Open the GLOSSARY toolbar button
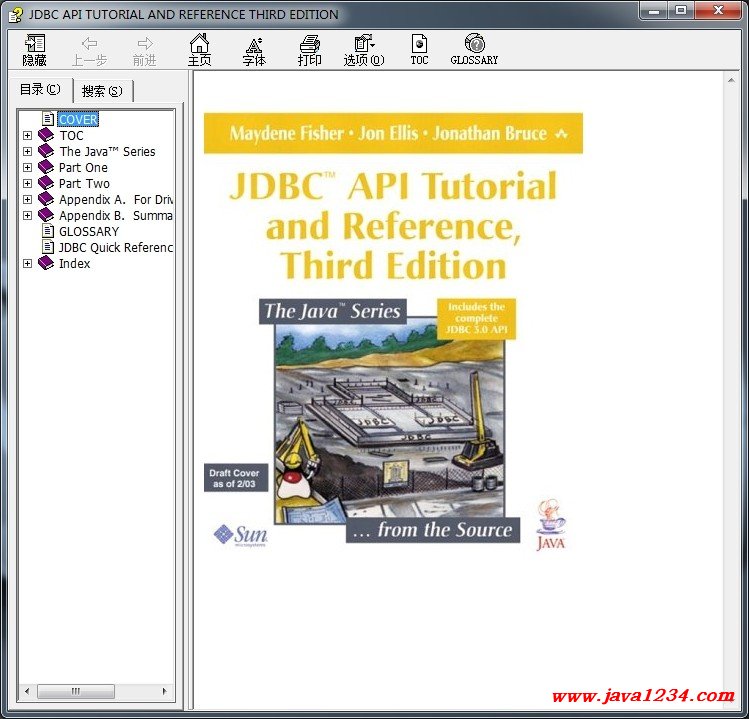749x719 pixels. pyautogui.click(x=474, y=50)
